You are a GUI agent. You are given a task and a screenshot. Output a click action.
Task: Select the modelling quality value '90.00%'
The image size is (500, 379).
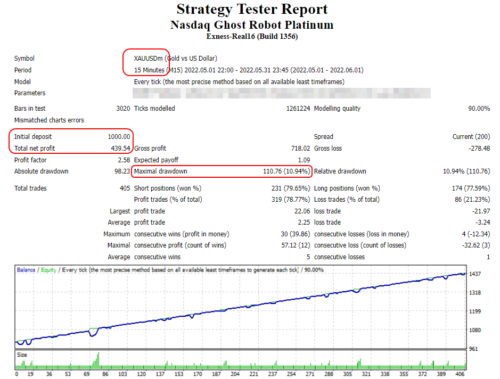pyautogui.click(x=479, y=109)
